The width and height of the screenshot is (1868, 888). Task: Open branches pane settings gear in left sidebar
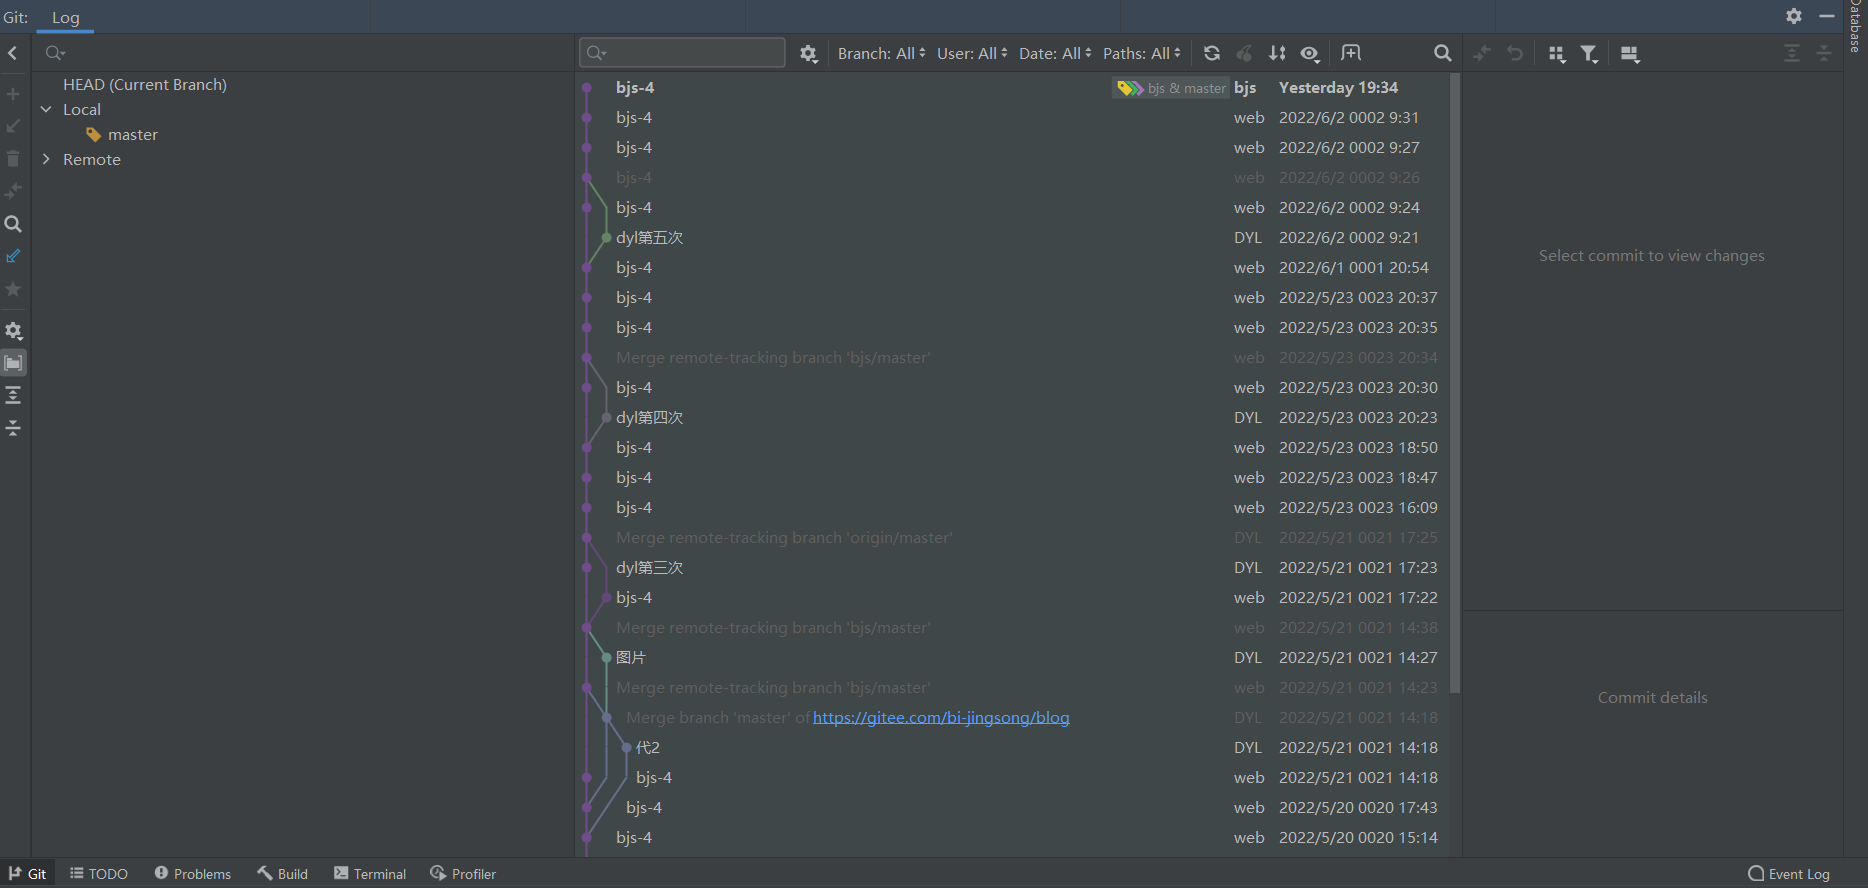(x=13, y=331)
